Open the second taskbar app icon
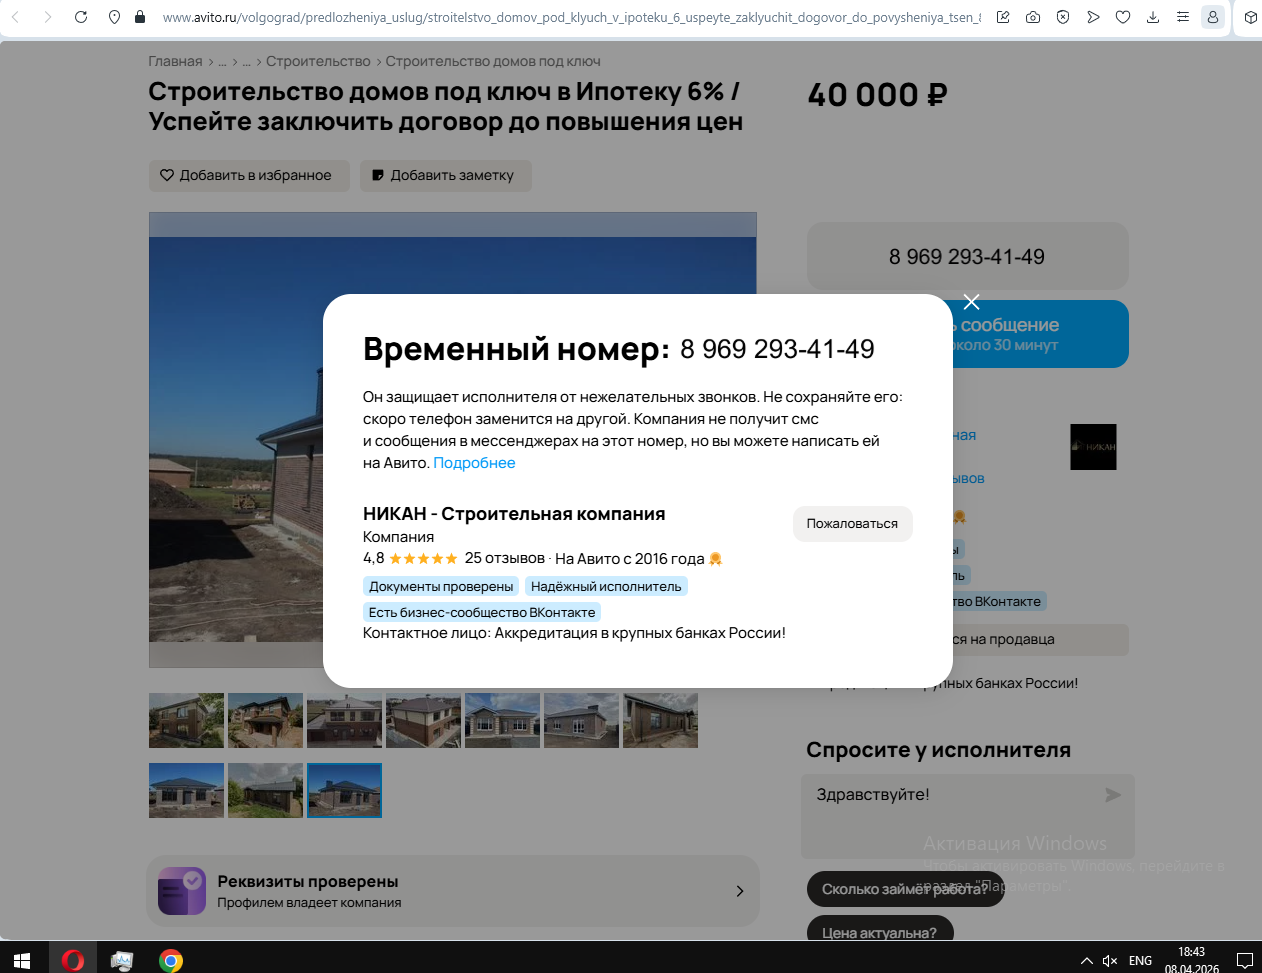 pos(122,961)
